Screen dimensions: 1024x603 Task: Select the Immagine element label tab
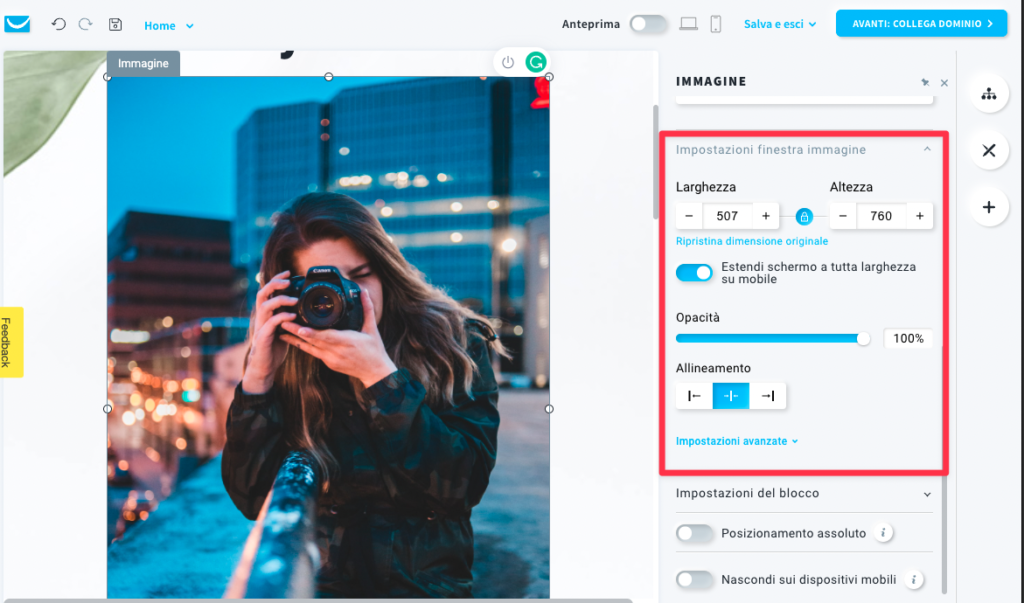tap(143, 63)
